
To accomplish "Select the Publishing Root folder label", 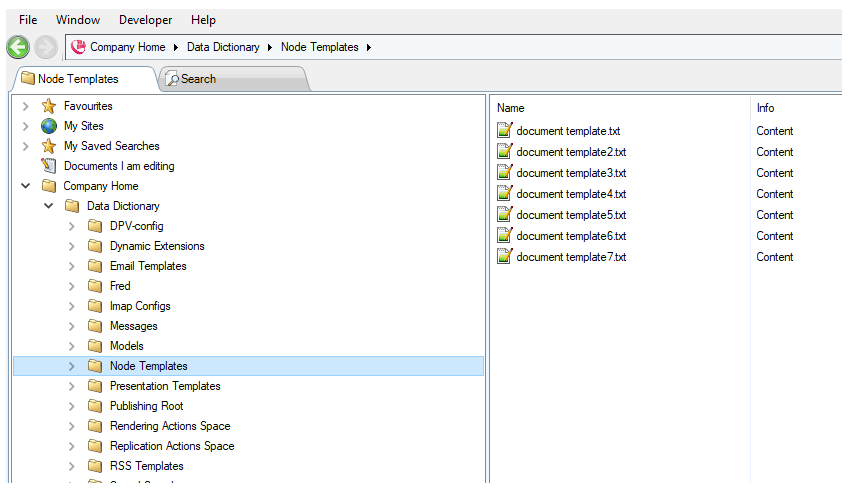I will click(x=146, y=406).
